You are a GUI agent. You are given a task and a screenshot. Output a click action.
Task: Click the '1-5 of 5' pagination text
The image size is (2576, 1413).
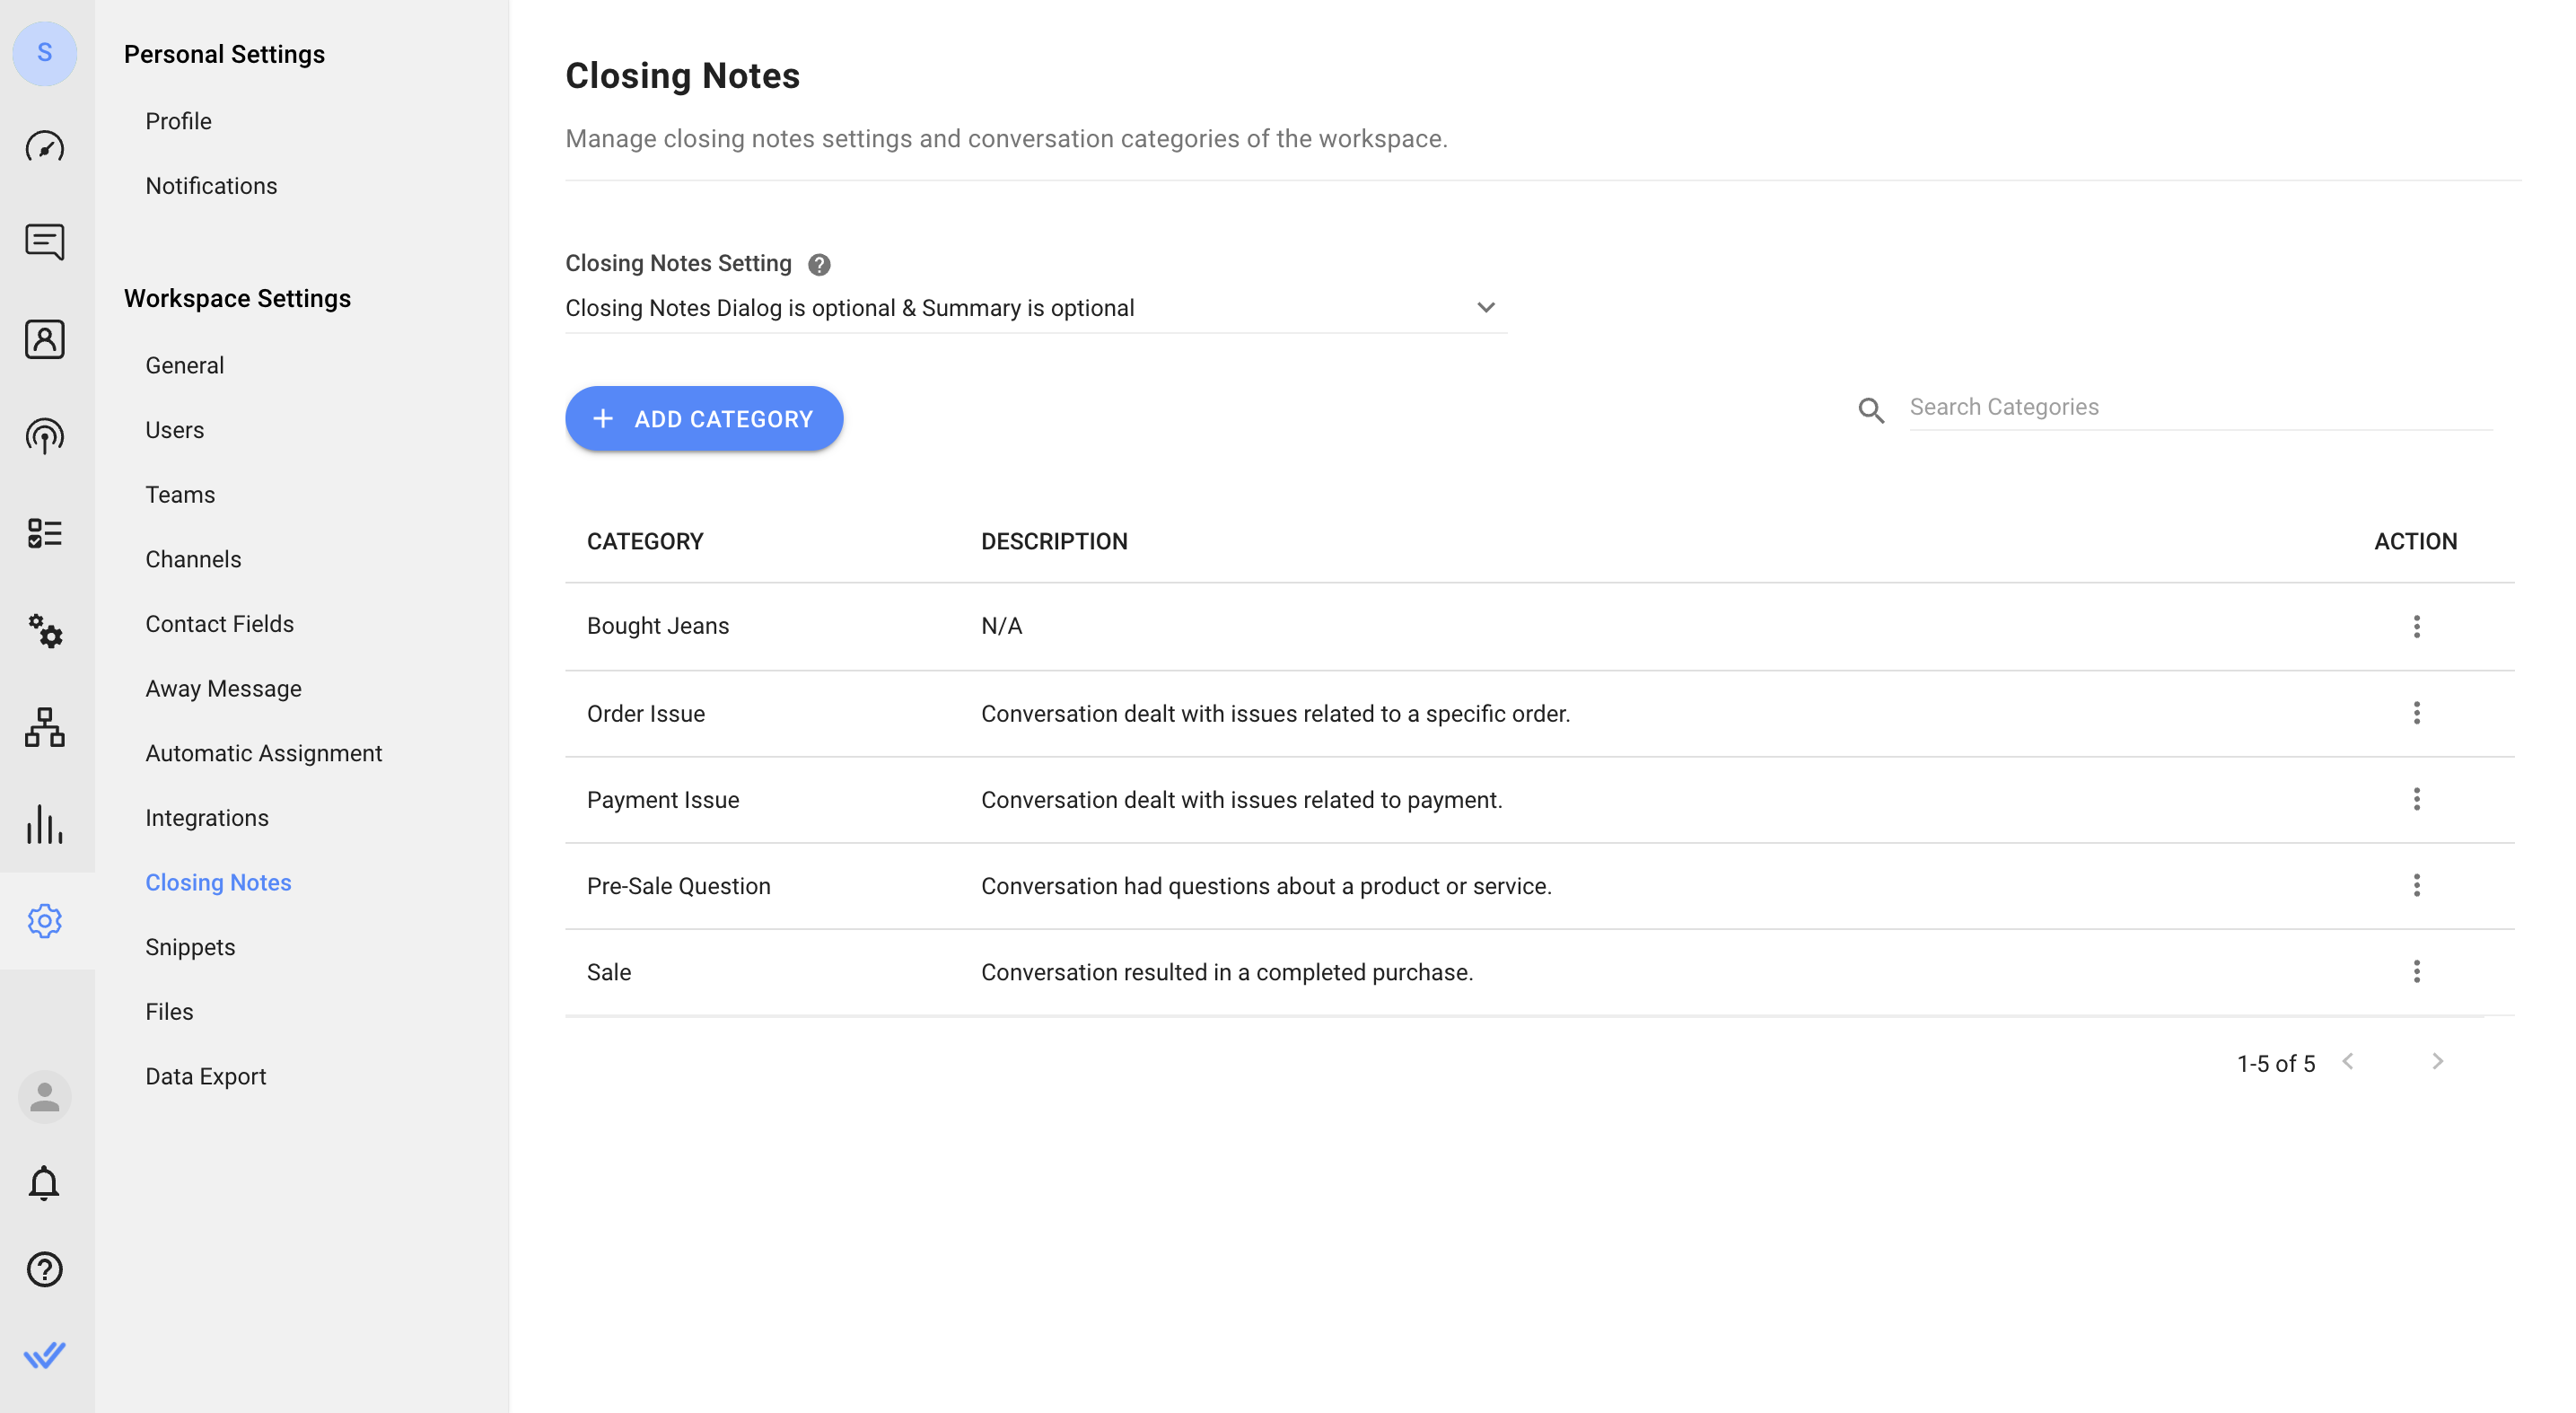(2276, 1063)
